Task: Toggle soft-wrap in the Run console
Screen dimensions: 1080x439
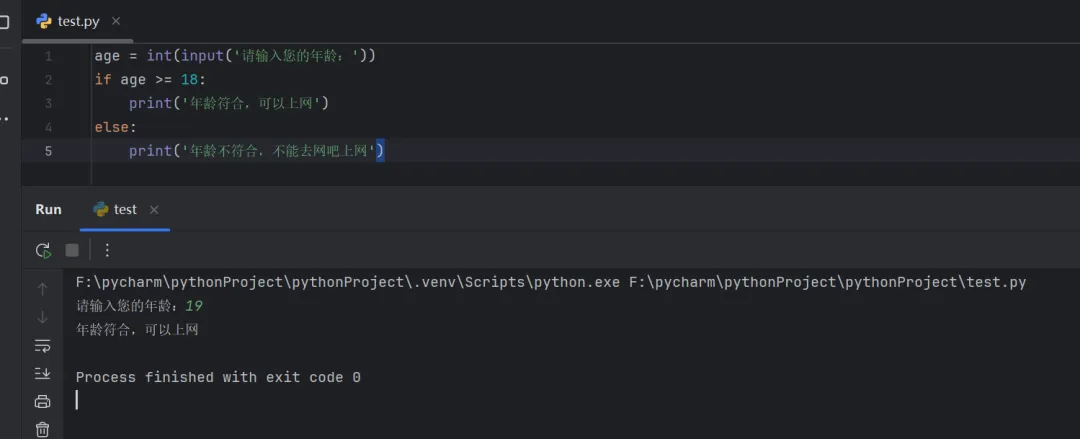Action: [42, 345]
